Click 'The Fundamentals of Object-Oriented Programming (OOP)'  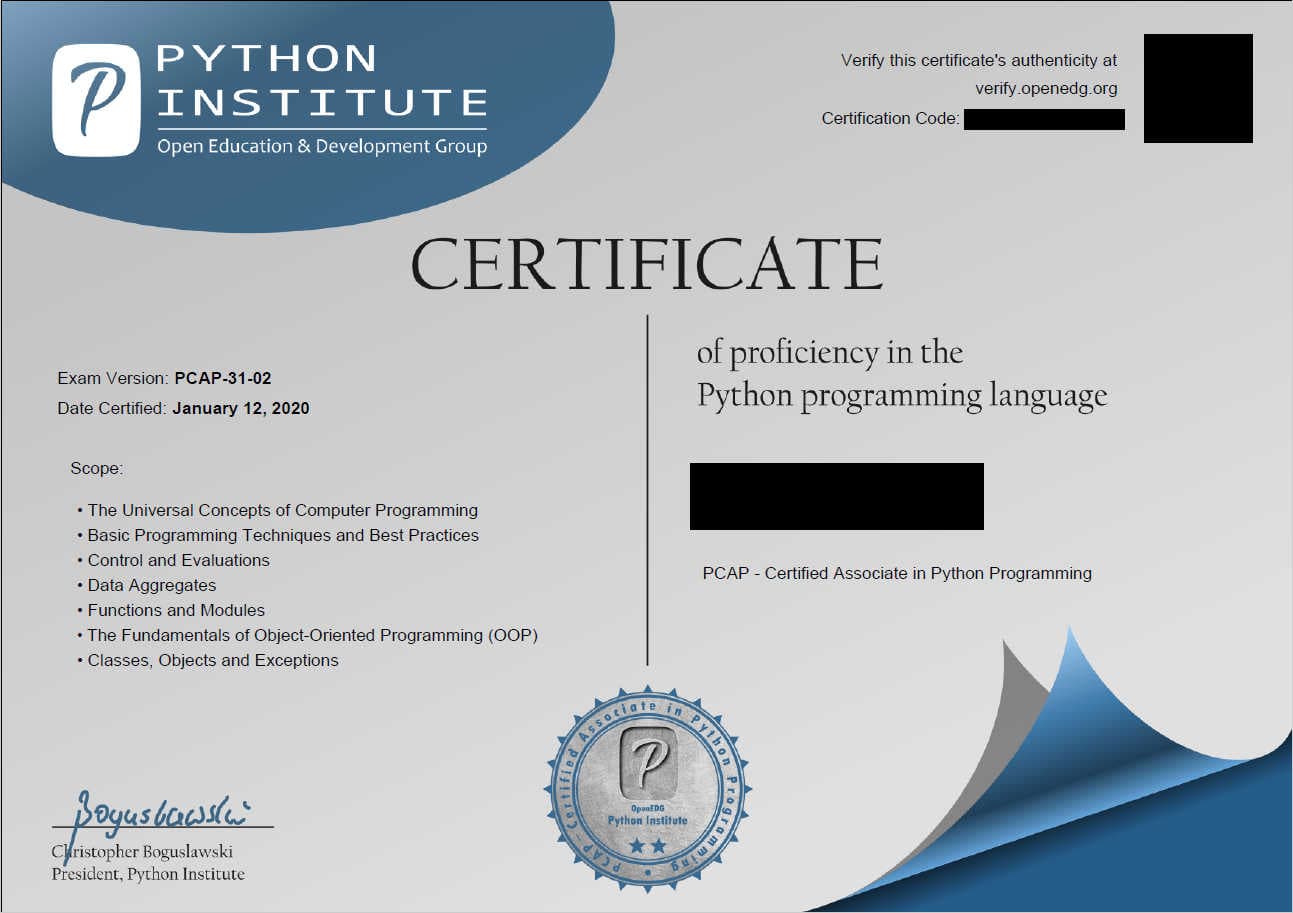(313, 635)
